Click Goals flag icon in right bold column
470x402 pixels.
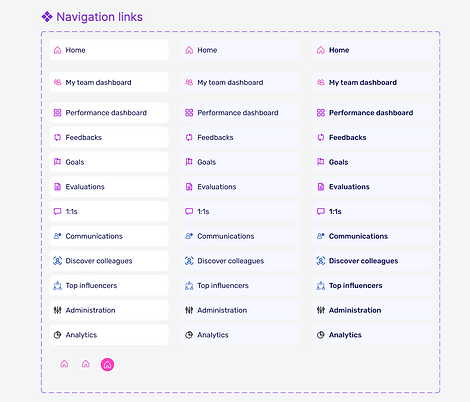[x=321, y=162]
